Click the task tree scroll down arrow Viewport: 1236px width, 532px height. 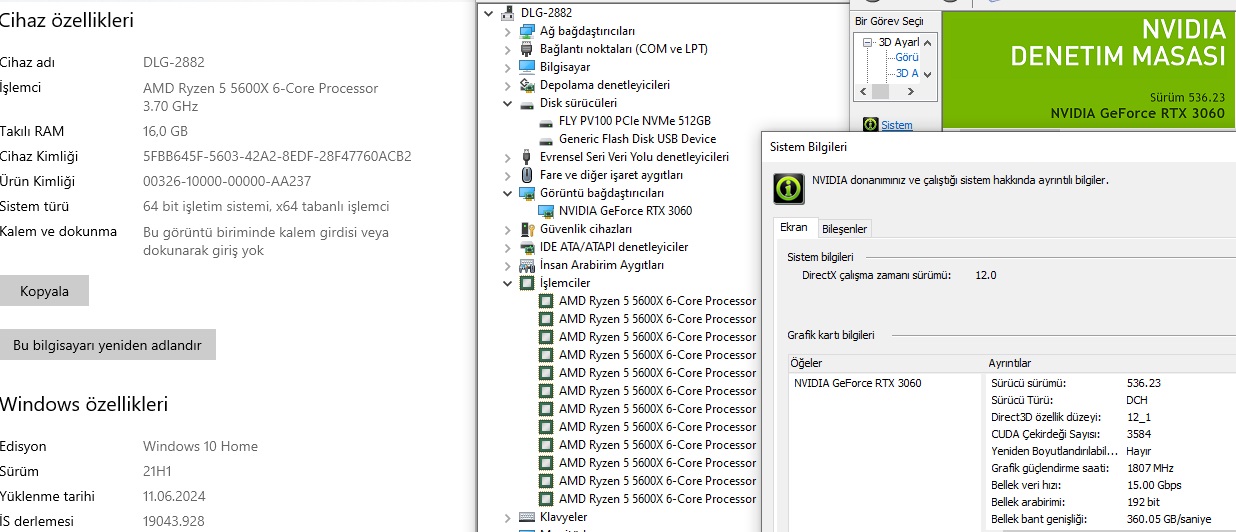[928, 74]
